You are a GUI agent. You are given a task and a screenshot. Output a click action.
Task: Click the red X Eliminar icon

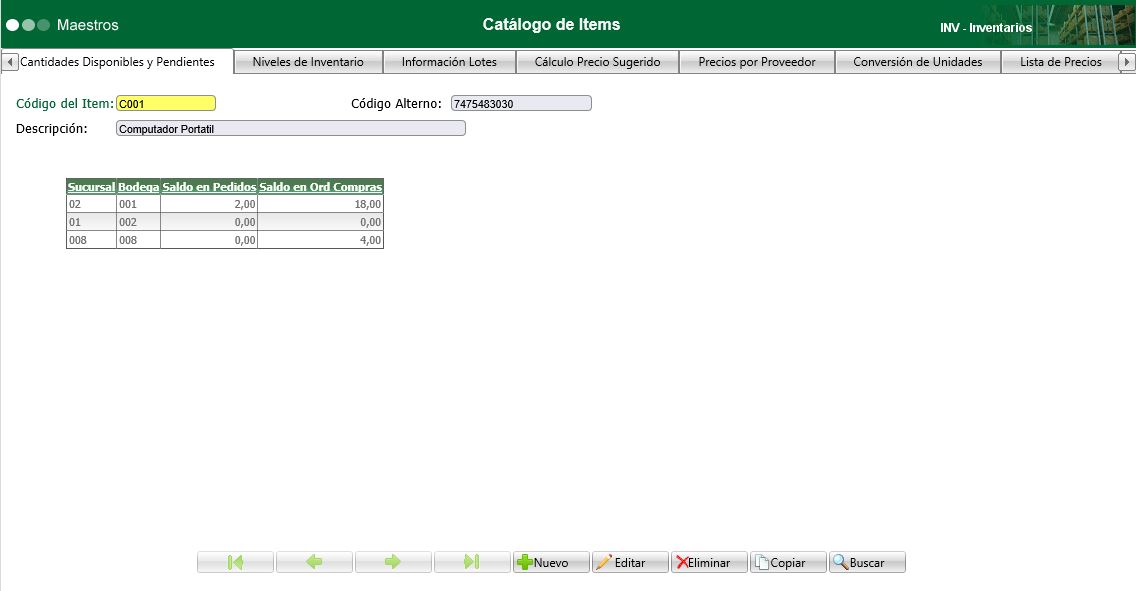coord(683,561)
